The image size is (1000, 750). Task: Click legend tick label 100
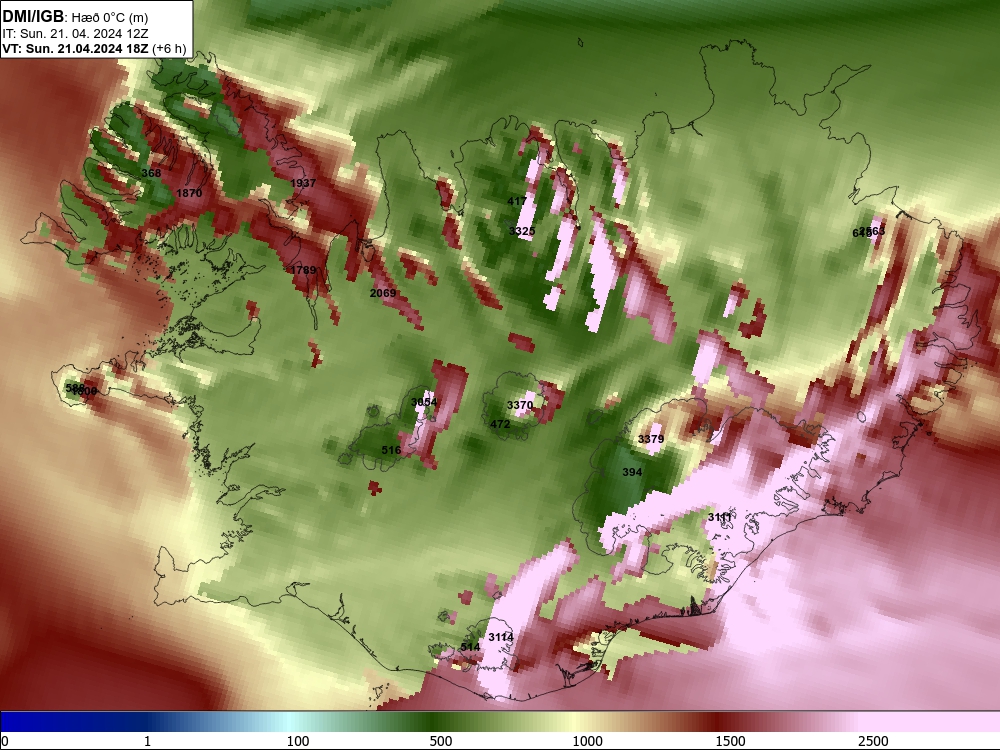[x=298, y=741]
